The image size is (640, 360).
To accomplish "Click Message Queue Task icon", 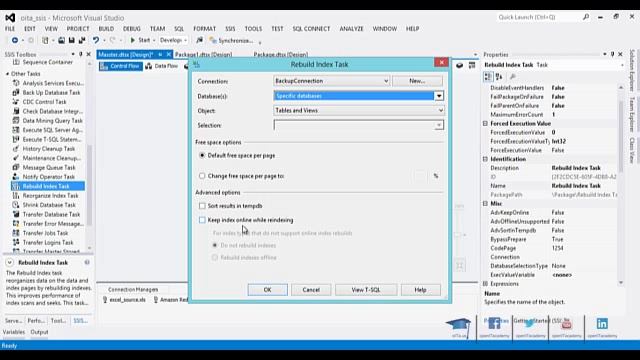I will 16,168.
